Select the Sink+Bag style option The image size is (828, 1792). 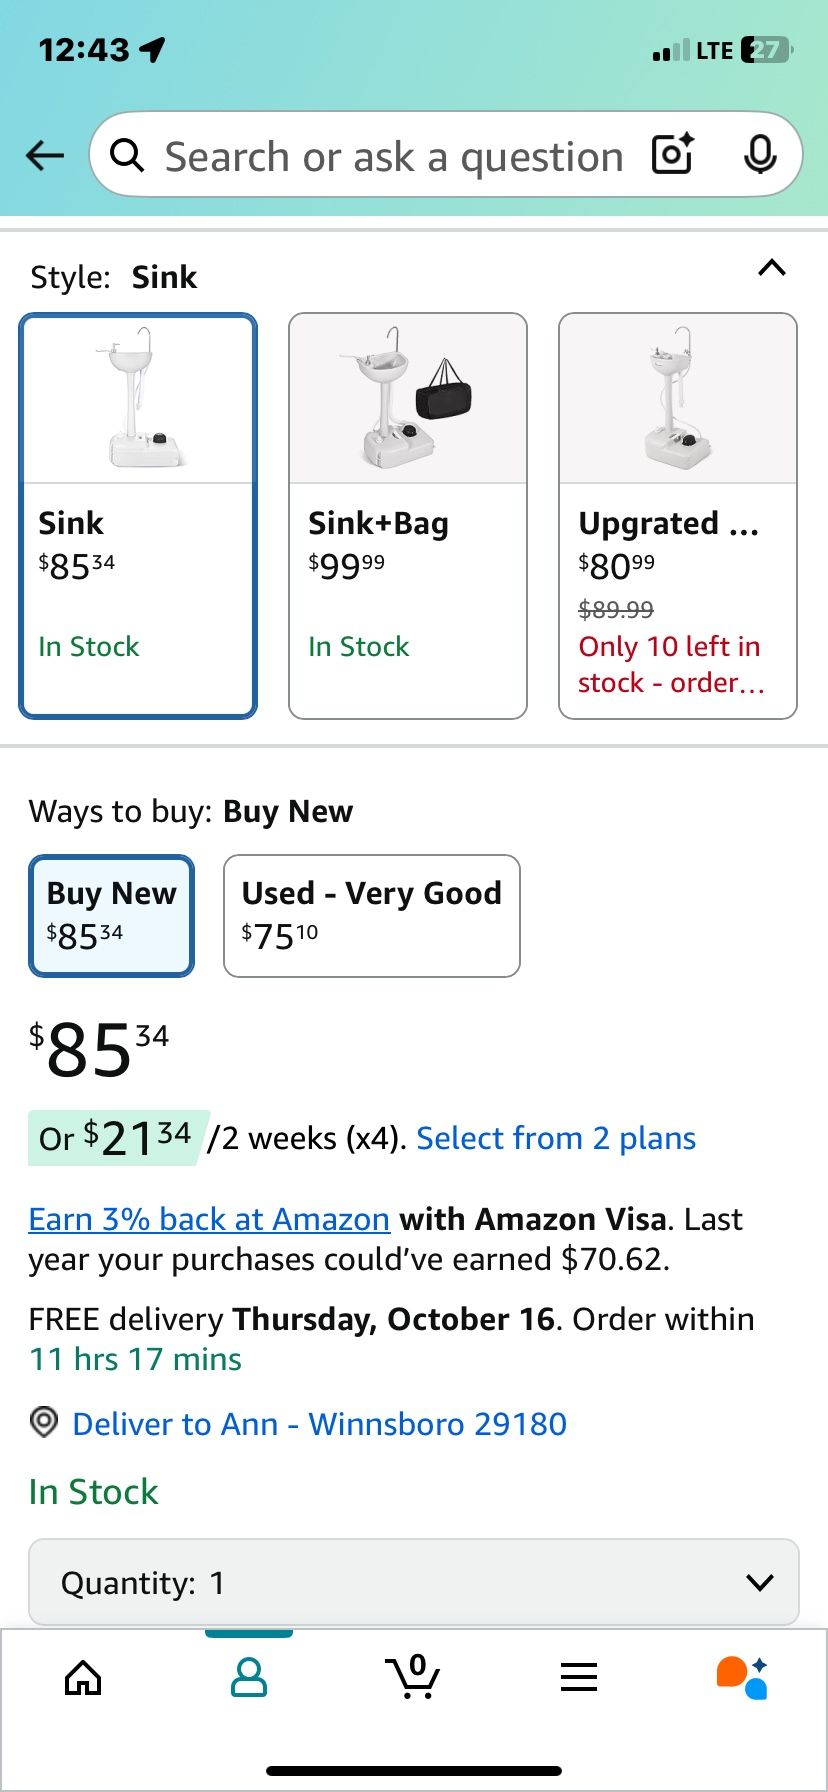click(x=408, y=516)
